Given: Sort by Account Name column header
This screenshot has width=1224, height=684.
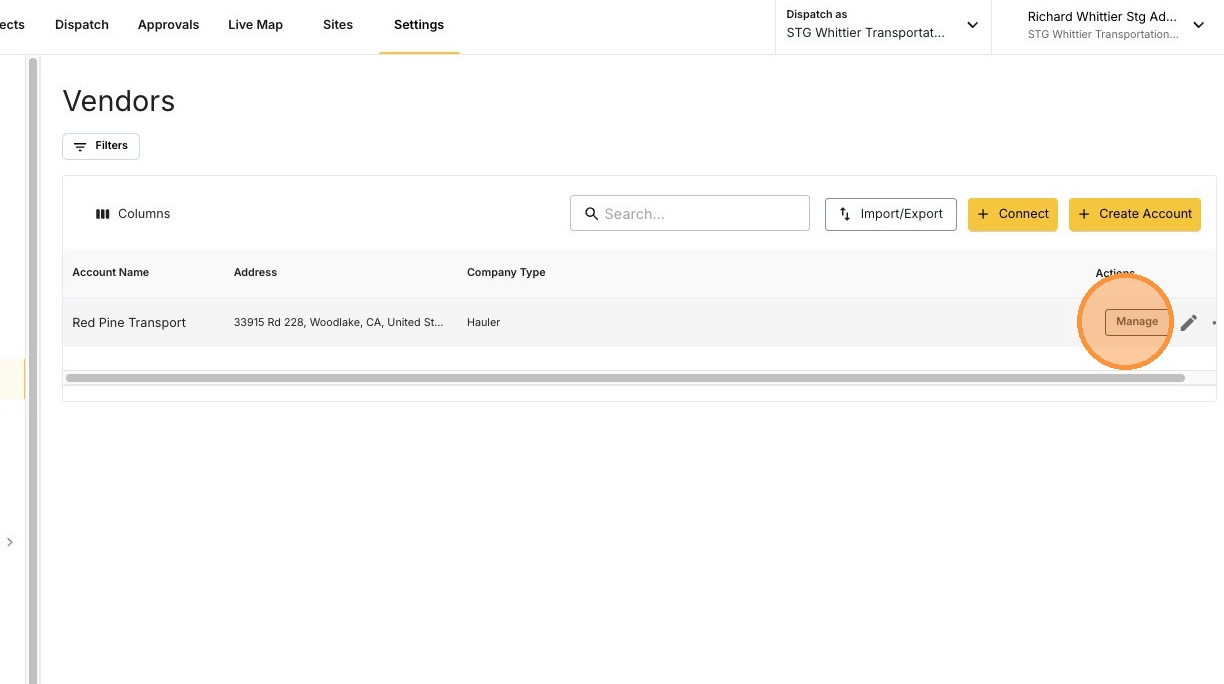Looking at the screenshot, I should point(111,272).
